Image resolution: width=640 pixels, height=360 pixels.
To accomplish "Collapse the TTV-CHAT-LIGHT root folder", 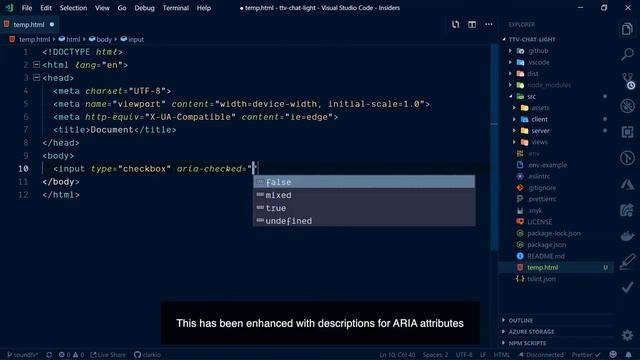I will (532, 40).
